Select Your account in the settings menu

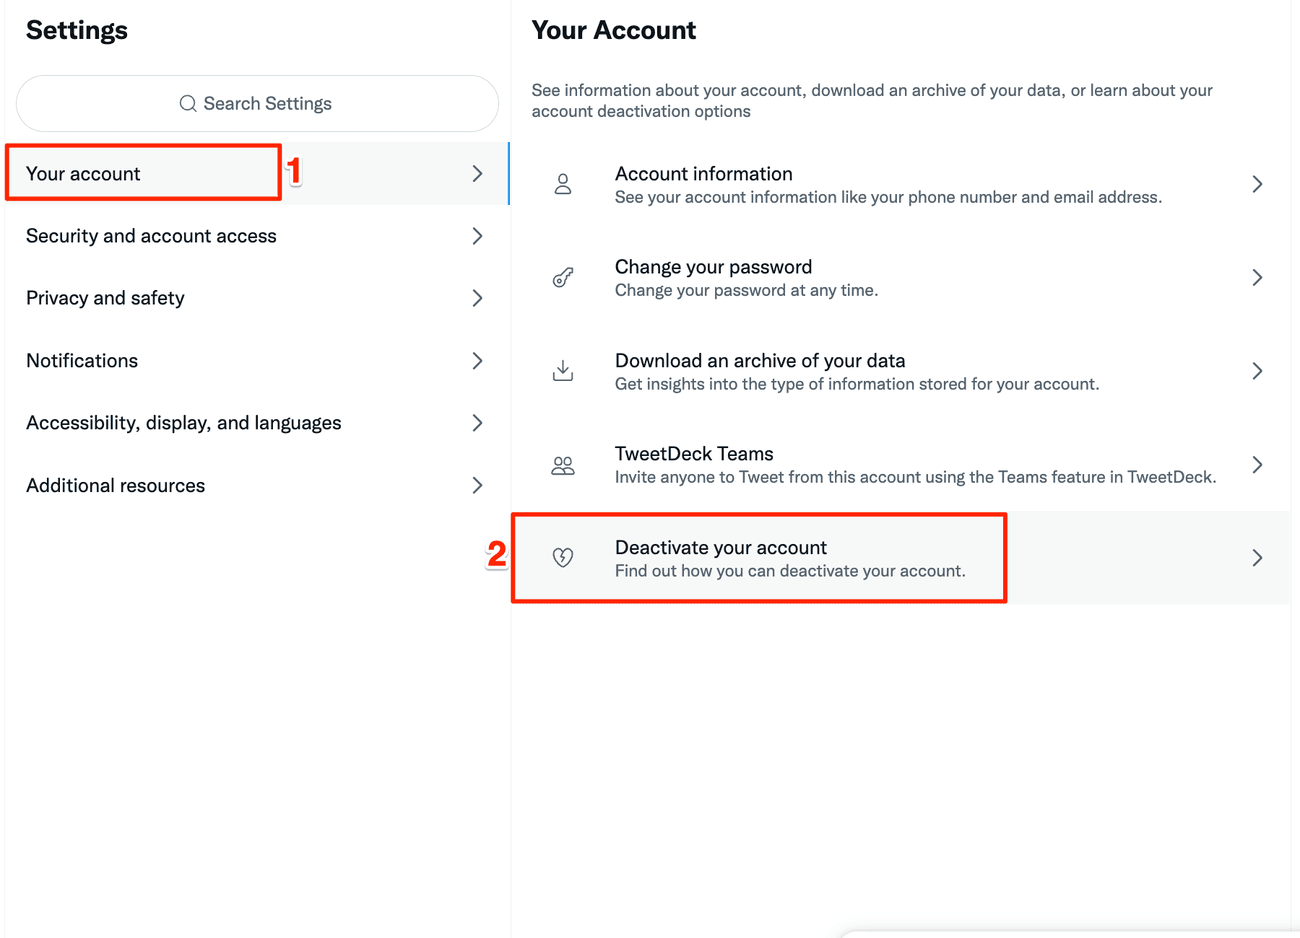[x=84, y=174]
